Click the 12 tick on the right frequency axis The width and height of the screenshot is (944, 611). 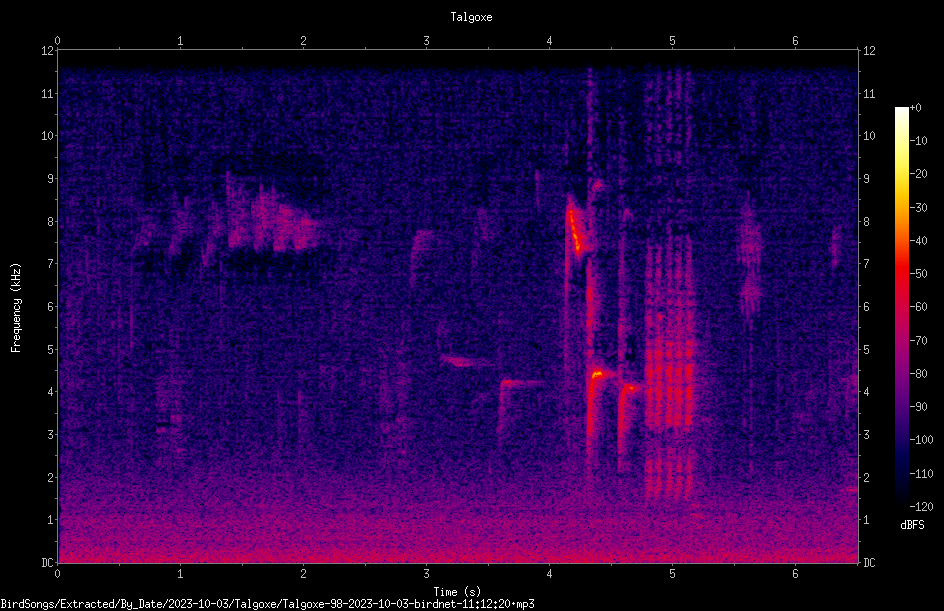[869, 51]
